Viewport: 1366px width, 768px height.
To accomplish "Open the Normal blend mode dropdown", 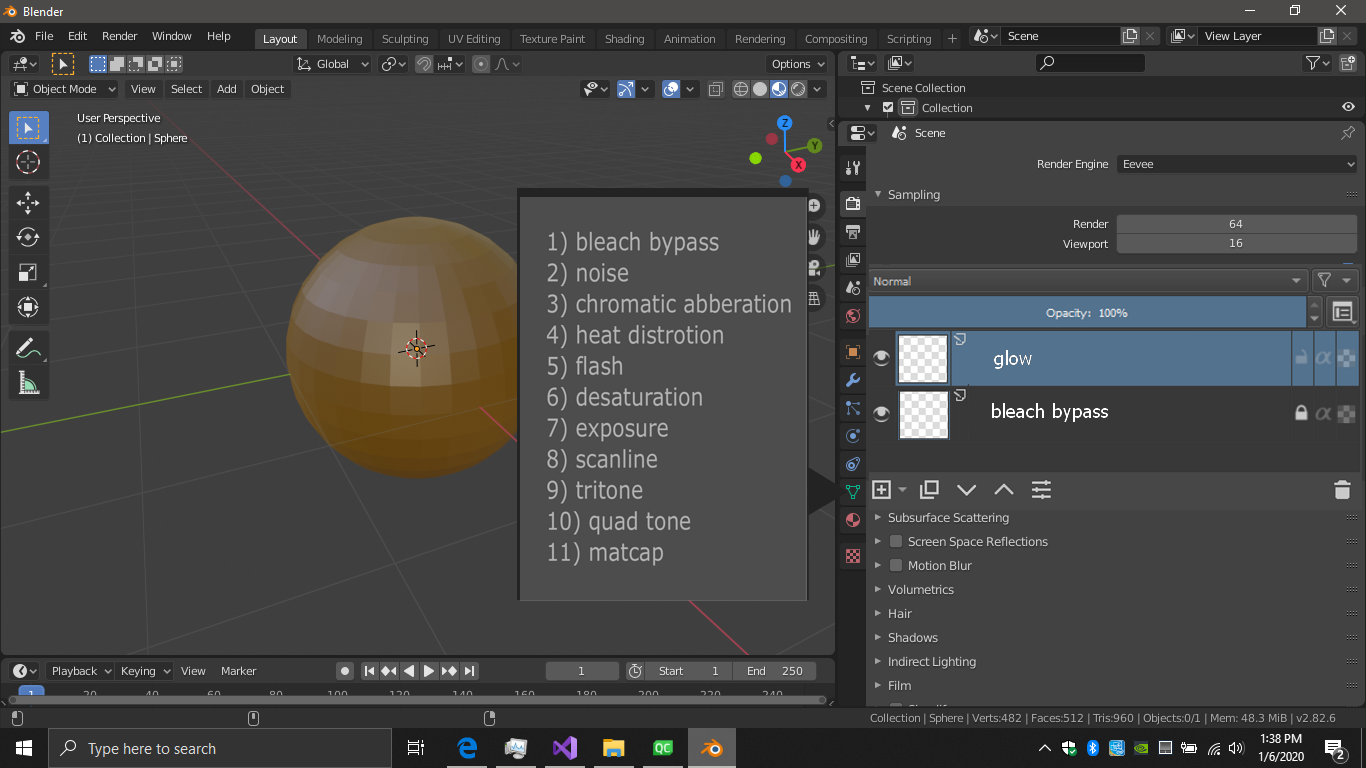I will click(1088, 281).
